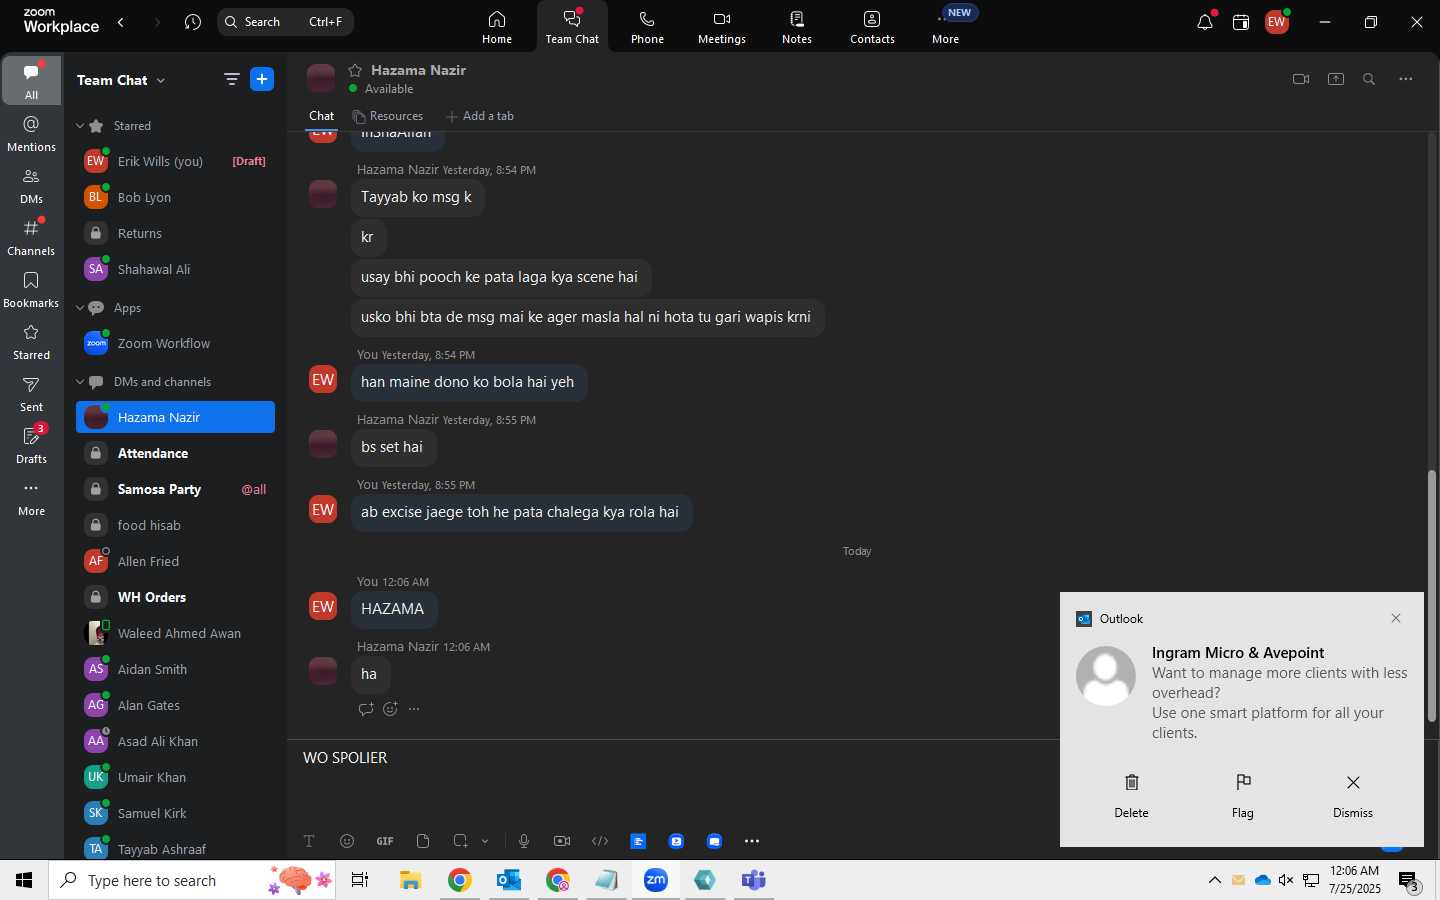
Task: Open Microsoft Teams from the taskbar
Action: click(x=753, y=880)
